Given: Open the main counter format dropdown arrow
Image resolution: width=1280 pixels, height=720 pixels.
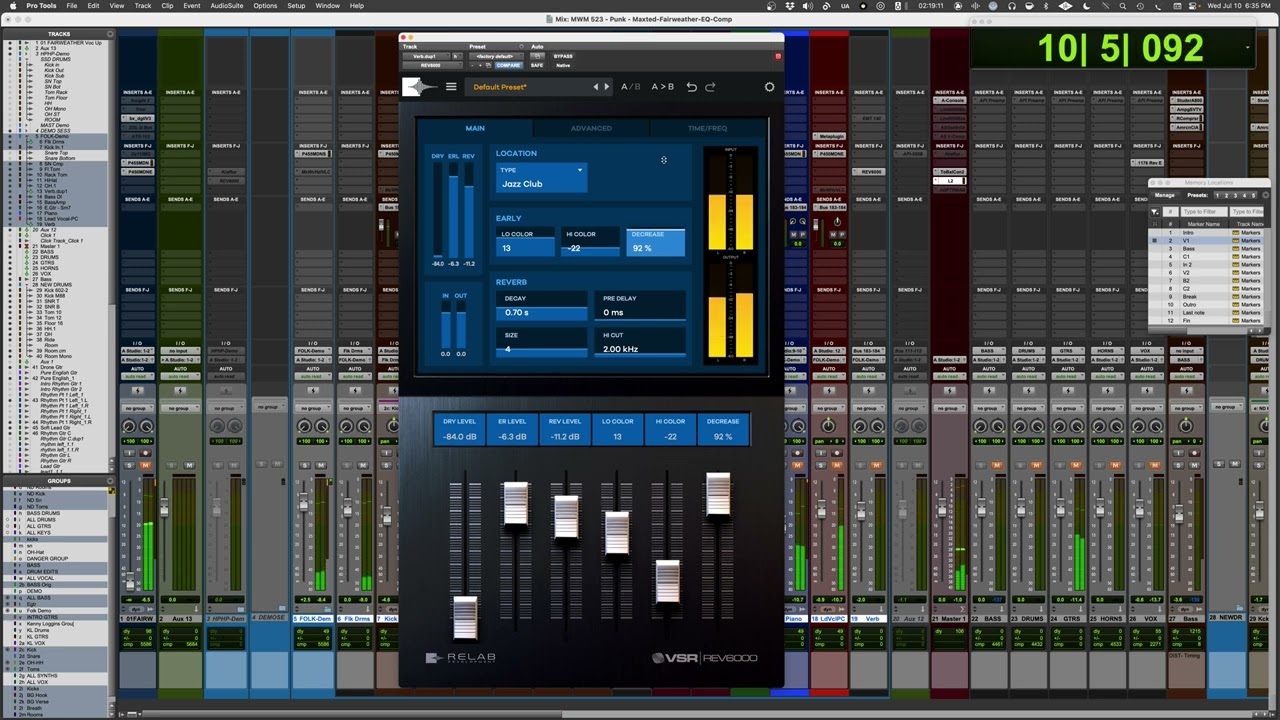Looking at the screenshot, I should (x=1248, y=47).
